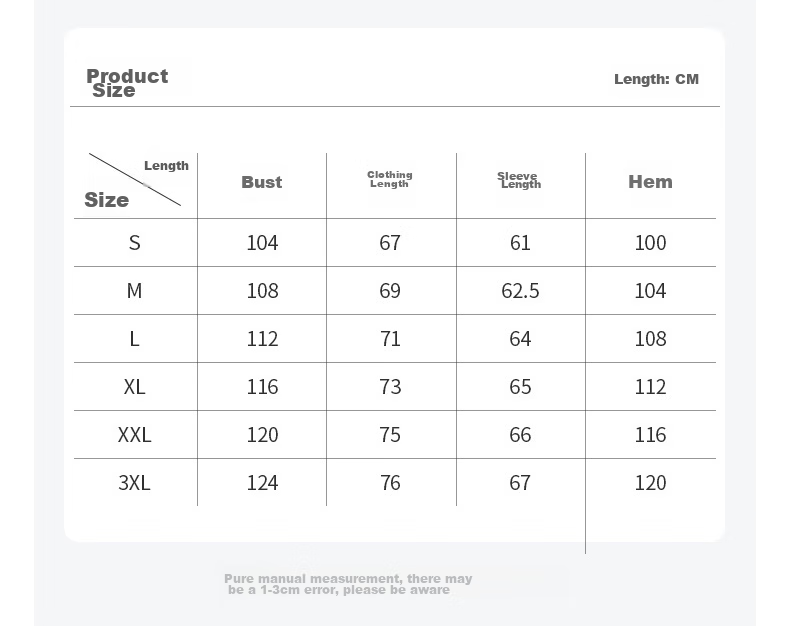790x626 pixels.
Task: Click the Length: CM unit label
Action: click(656, 79)
